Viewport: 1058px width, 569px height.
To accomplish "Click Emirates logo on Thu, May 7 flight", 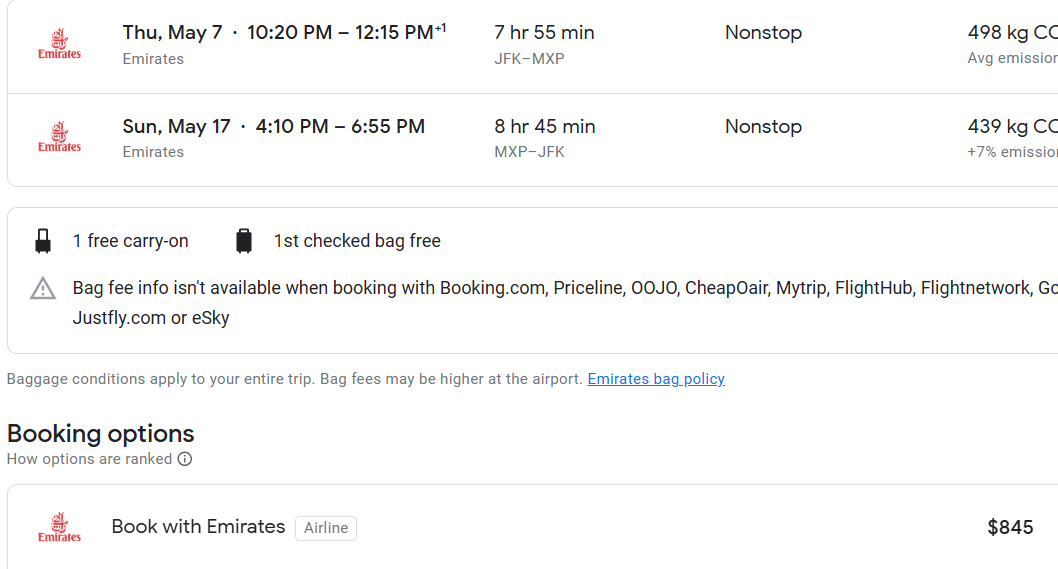I will click(x=59, y=45).
